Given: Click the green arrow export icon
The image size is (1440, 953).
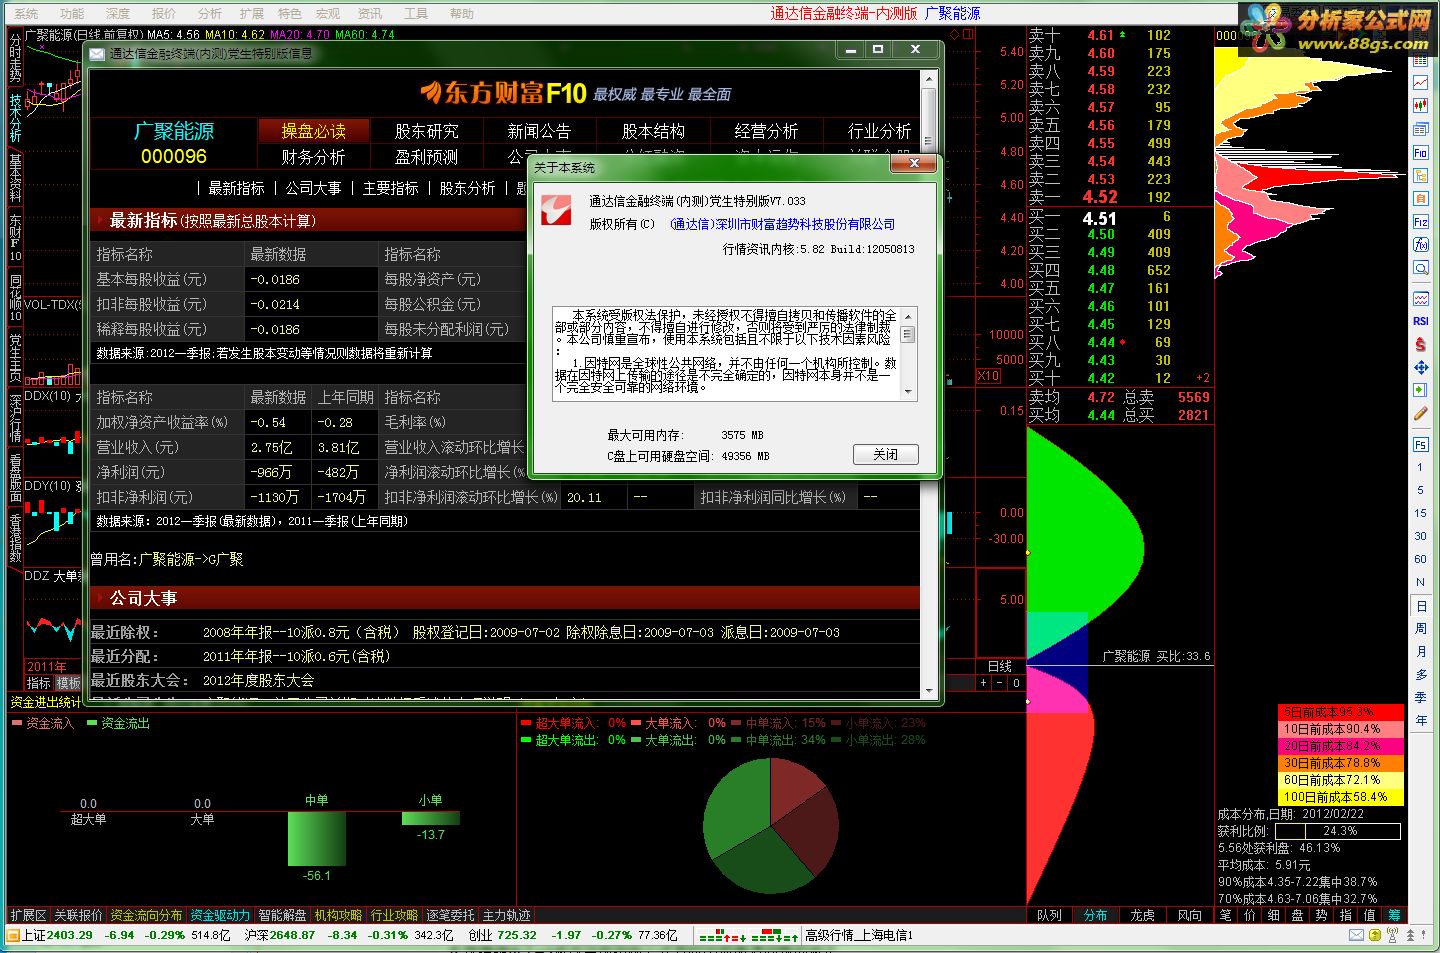Looking at the screenshot, I should tap(1420, 390).
